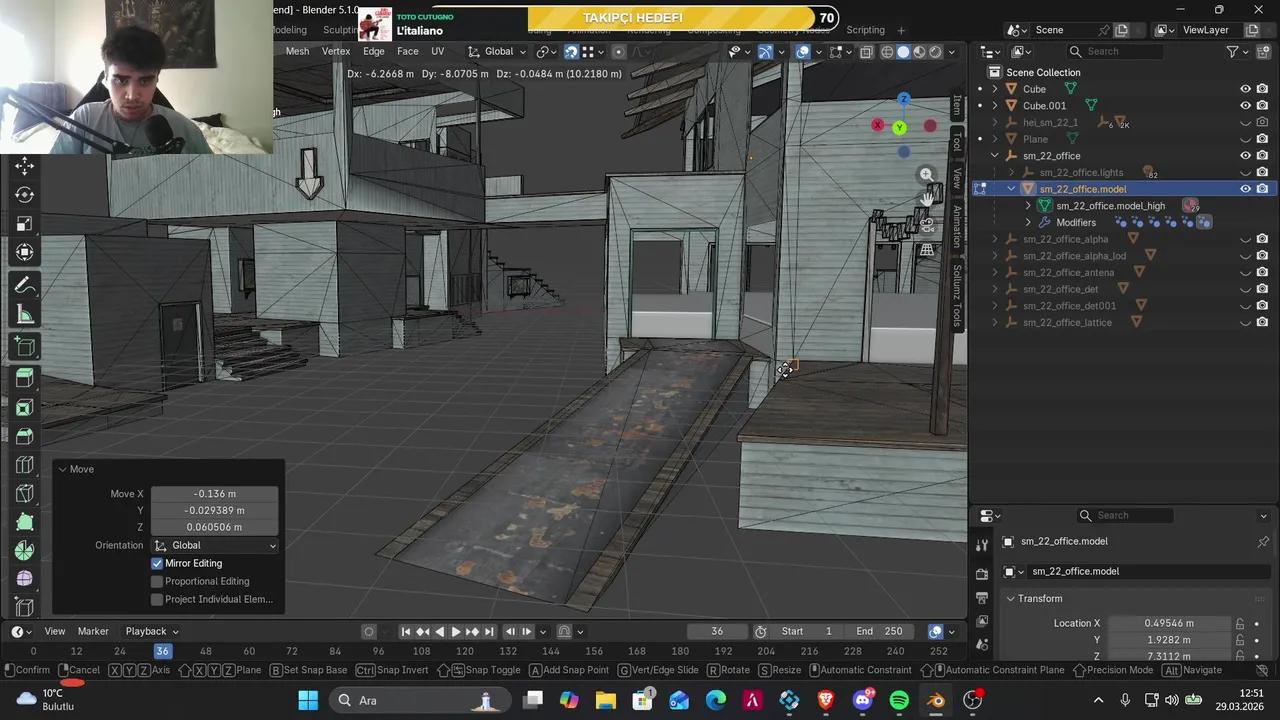Select the Smooth tool

pos(25,578)
